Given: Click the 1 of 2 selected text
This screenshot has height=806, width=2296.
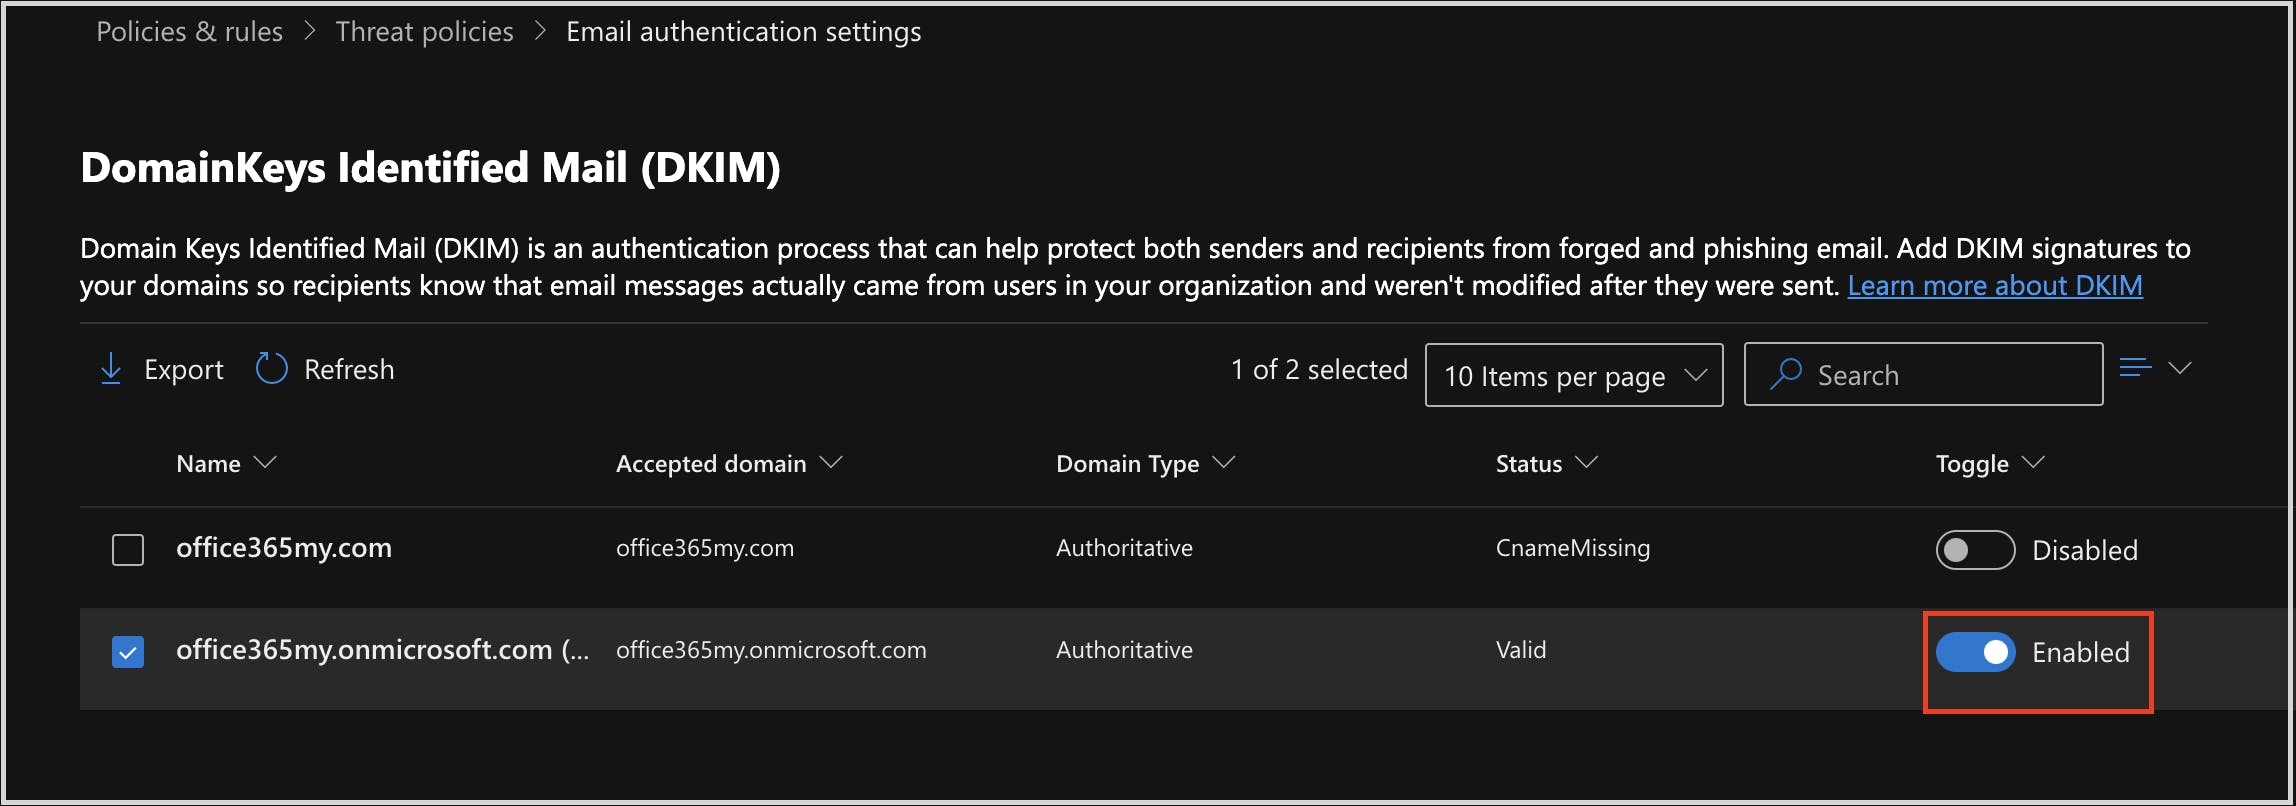Looking at the screenshot, I should (1319, 370).
